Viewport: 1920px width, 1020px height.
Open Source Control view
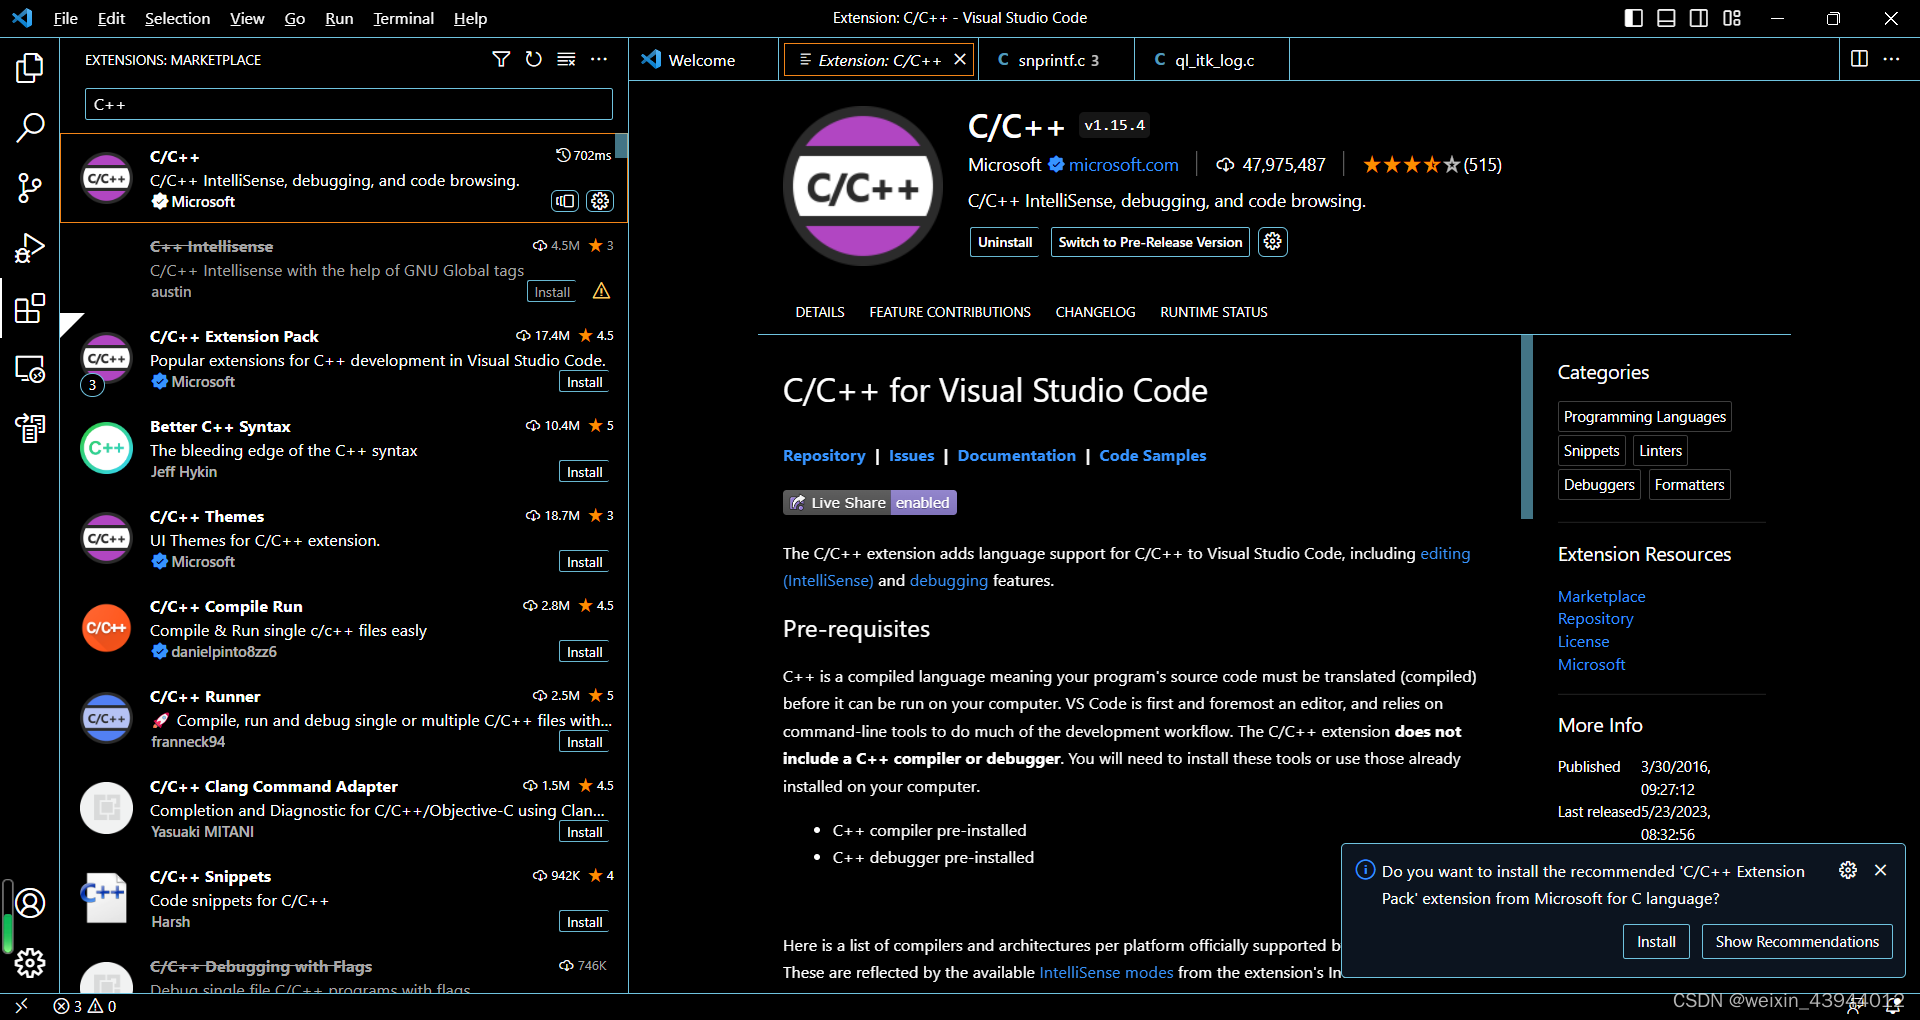[x=30, y=188]
